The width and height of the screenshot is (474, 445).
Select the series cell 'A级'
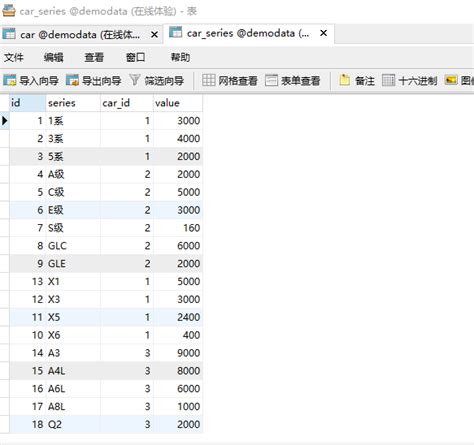pos(73,174)
